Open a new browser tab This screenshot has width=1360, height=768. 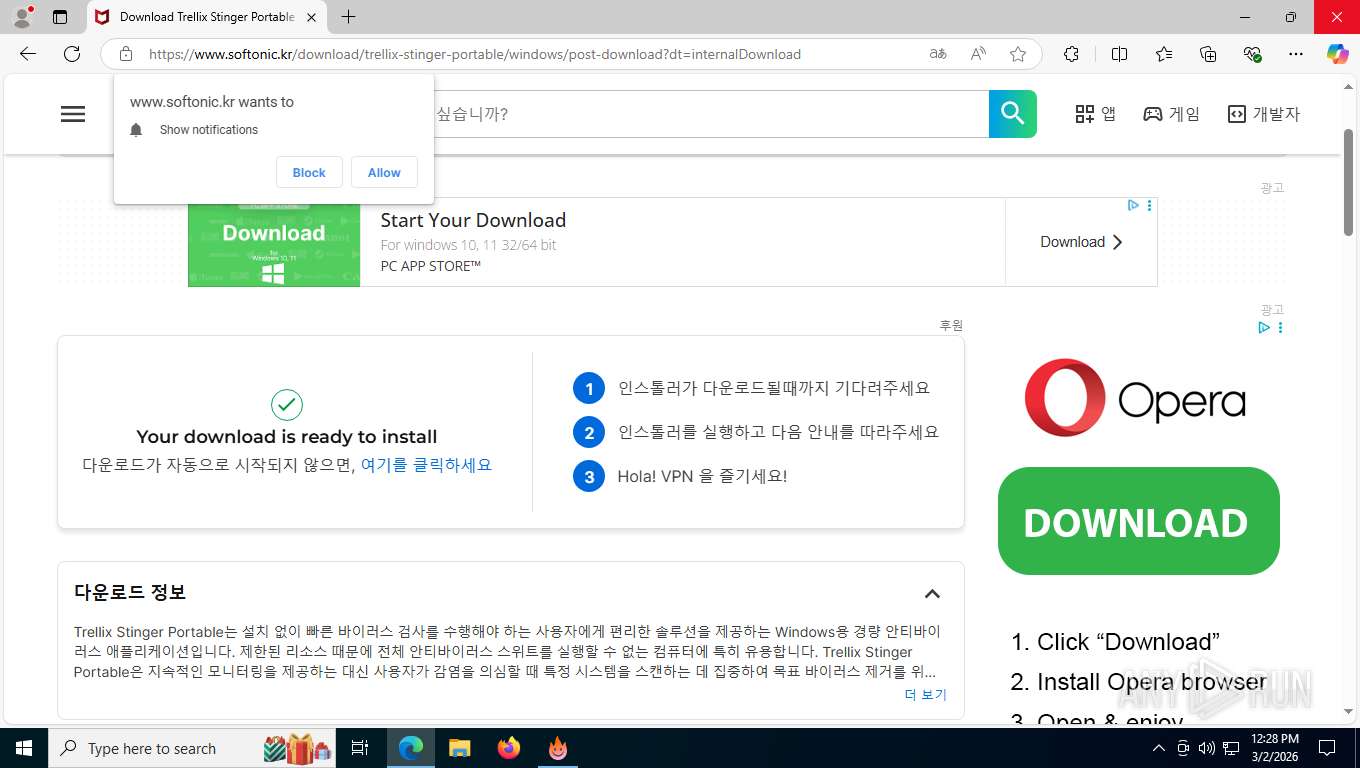(348, 17)
